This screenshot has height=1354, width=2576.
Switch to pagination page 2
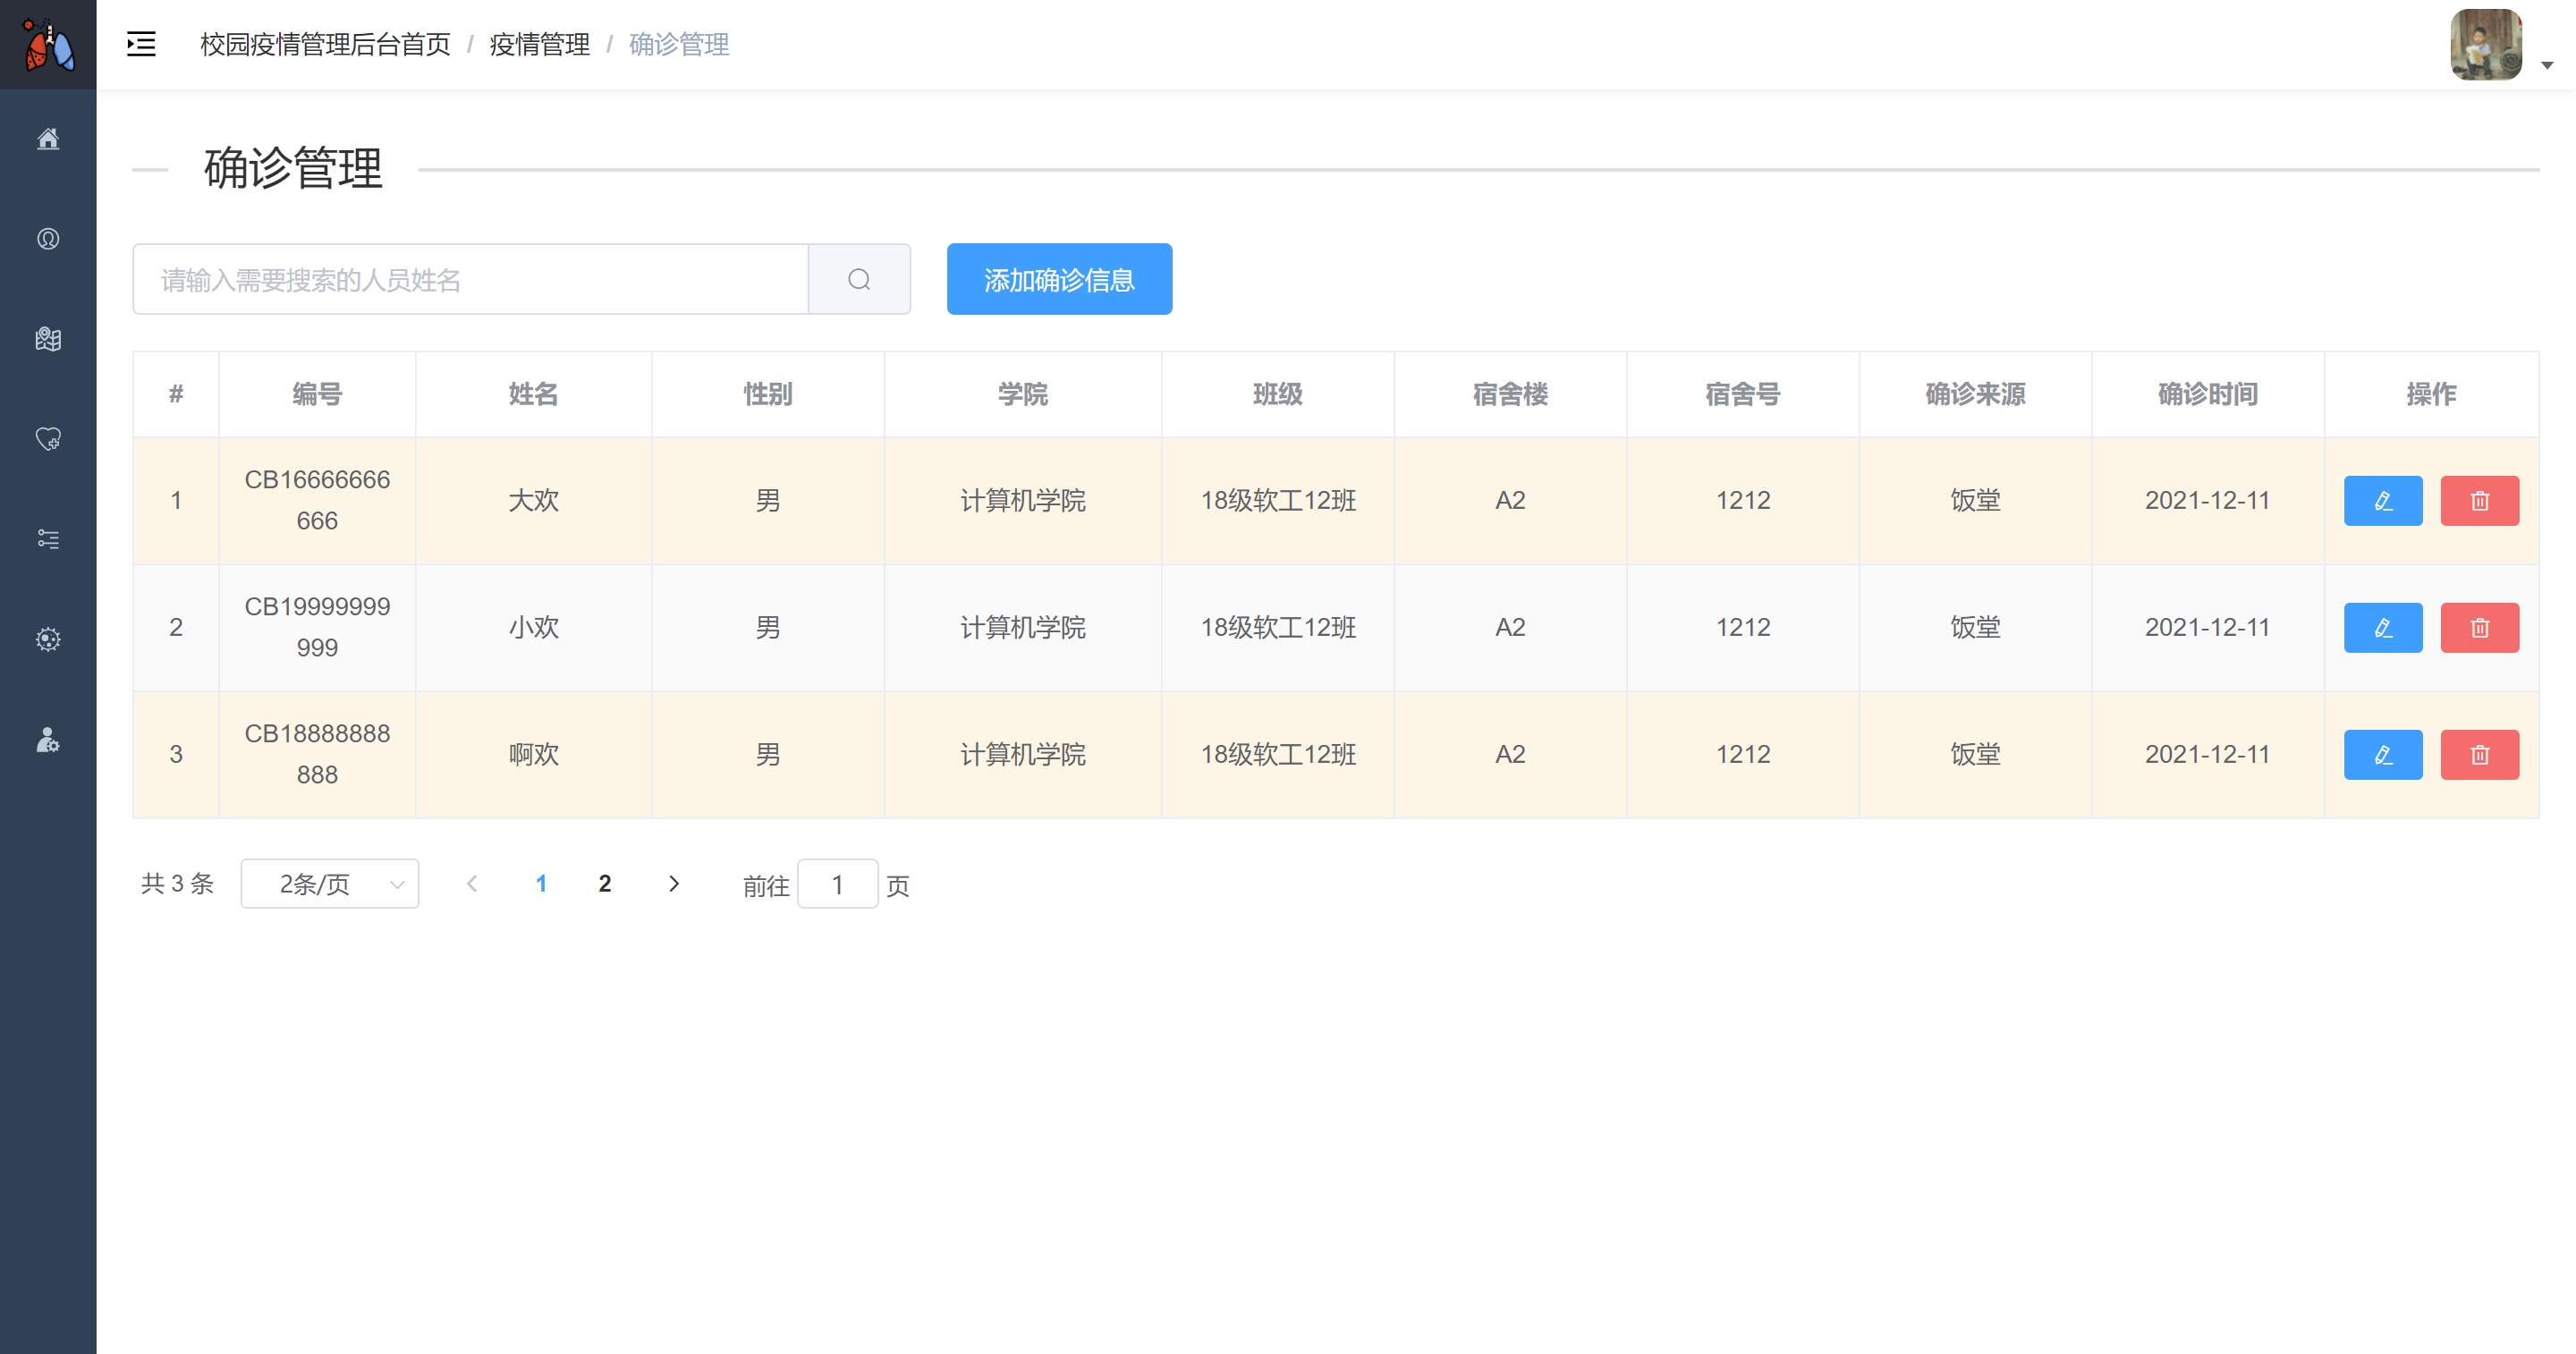tap(604, 883)
